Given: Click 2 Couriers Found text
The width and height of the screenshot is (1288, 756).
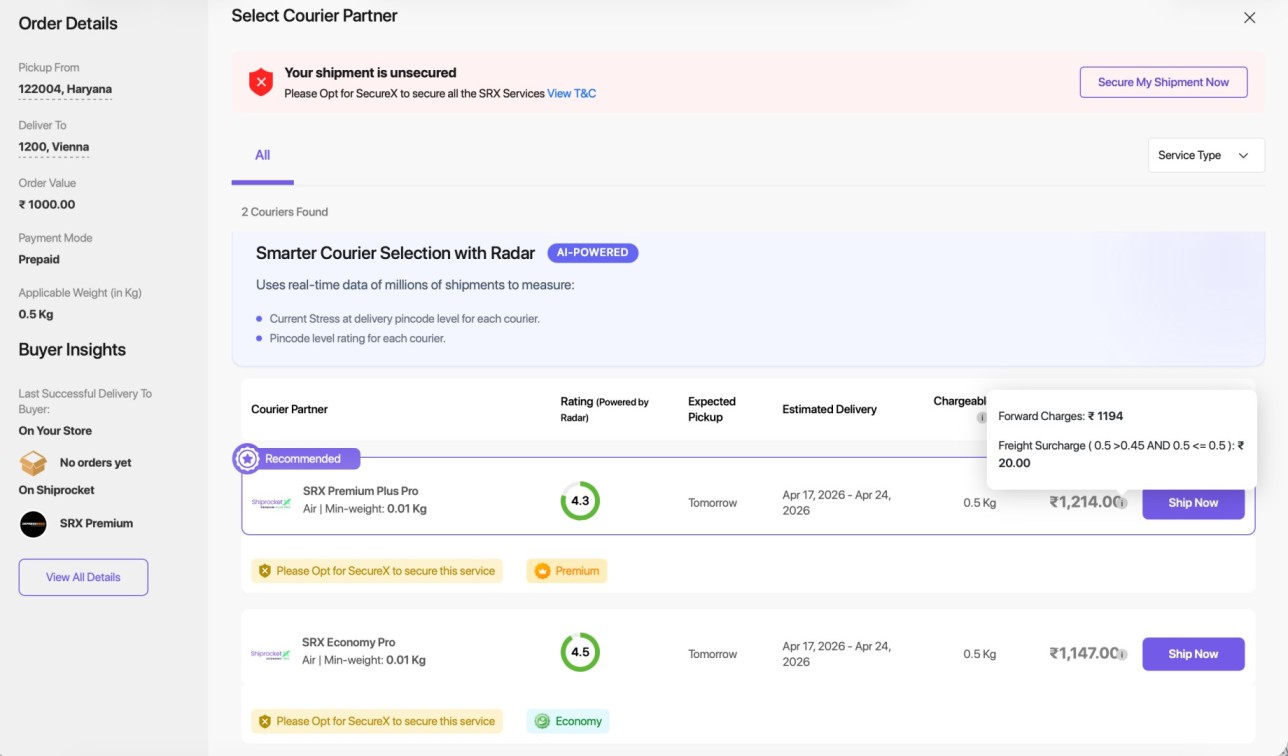Looking at the screenshot, I should pos(285,212).
